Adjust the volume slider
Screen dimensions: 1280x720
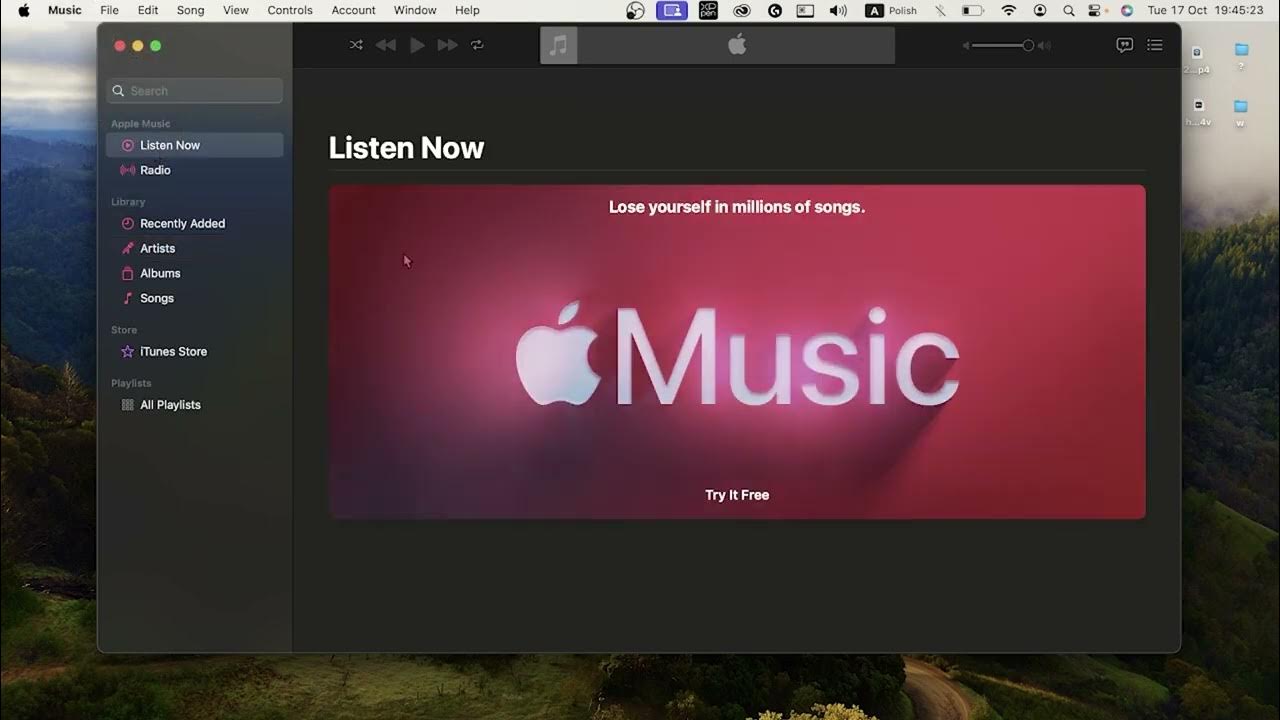click(1029, 45)
